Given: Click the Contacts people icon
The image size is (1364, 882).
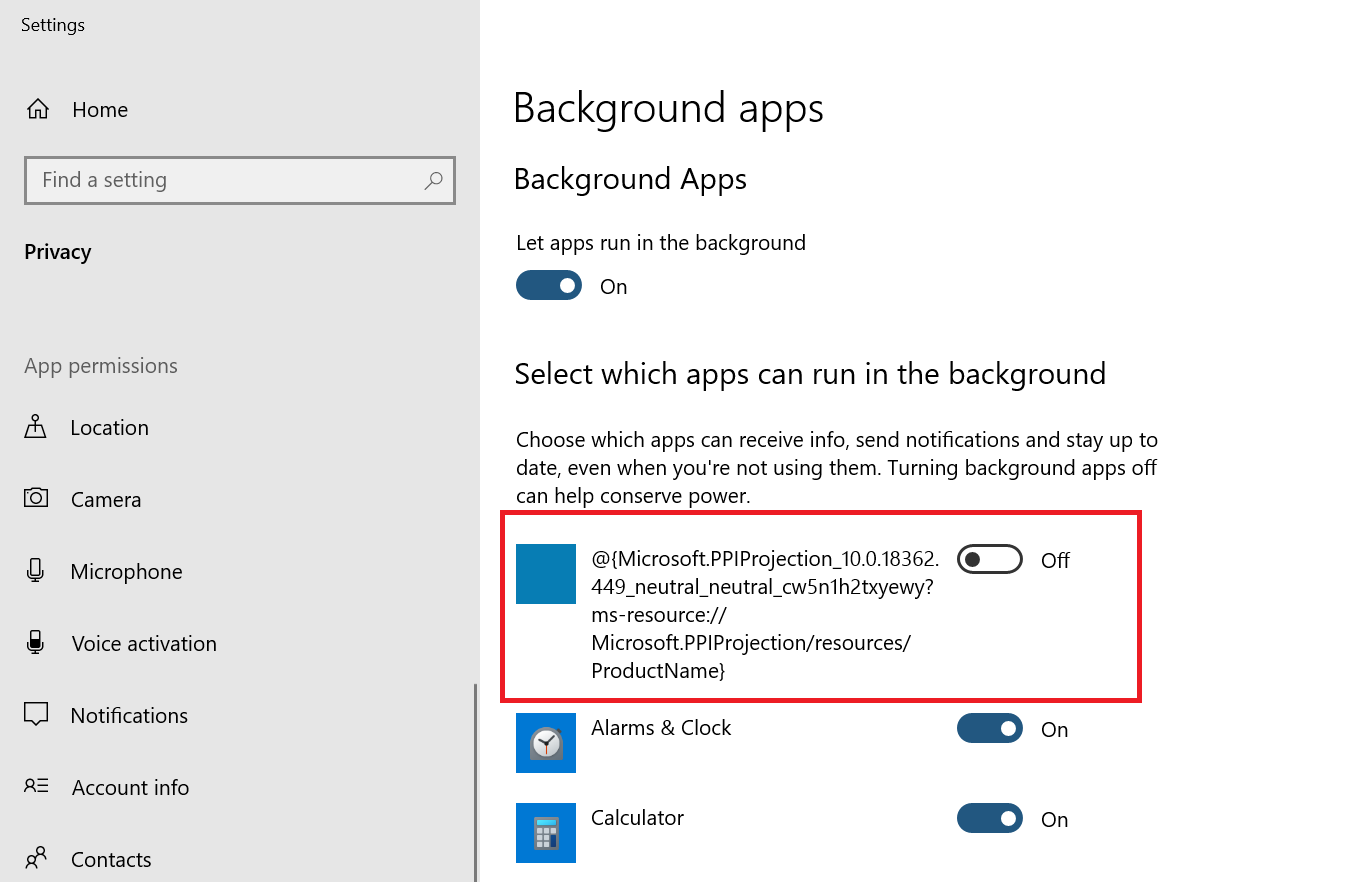Looking at the screenshot, I should (x=36, y=859).
